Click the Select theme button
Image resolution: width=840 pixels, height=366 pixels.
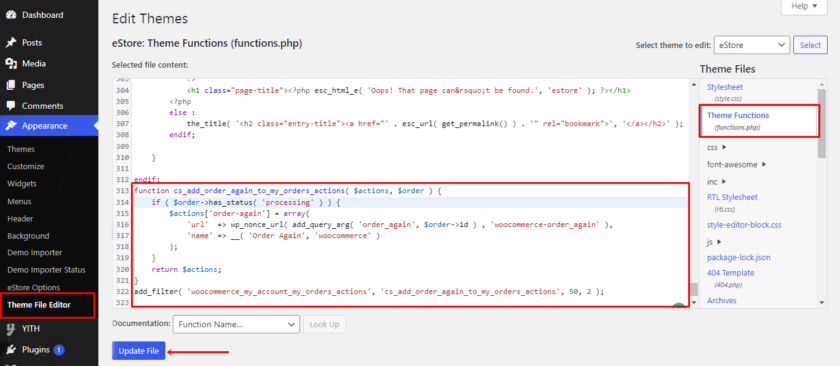point(810,45)
